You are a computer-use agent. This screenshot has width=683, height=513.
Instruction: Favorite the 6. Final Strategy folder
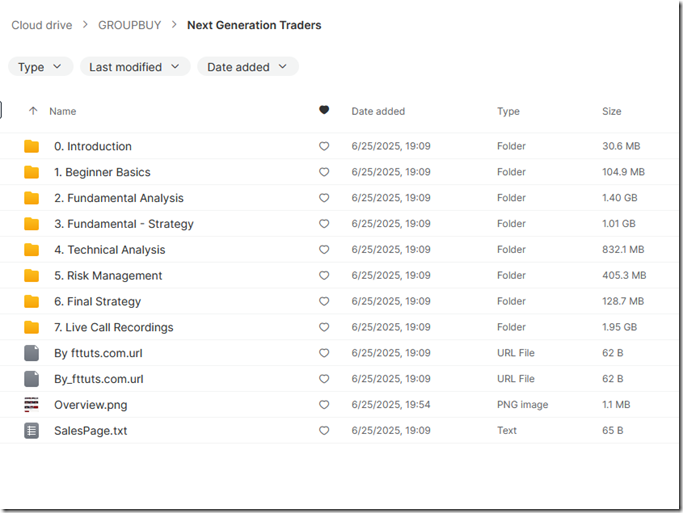[324, 301]
